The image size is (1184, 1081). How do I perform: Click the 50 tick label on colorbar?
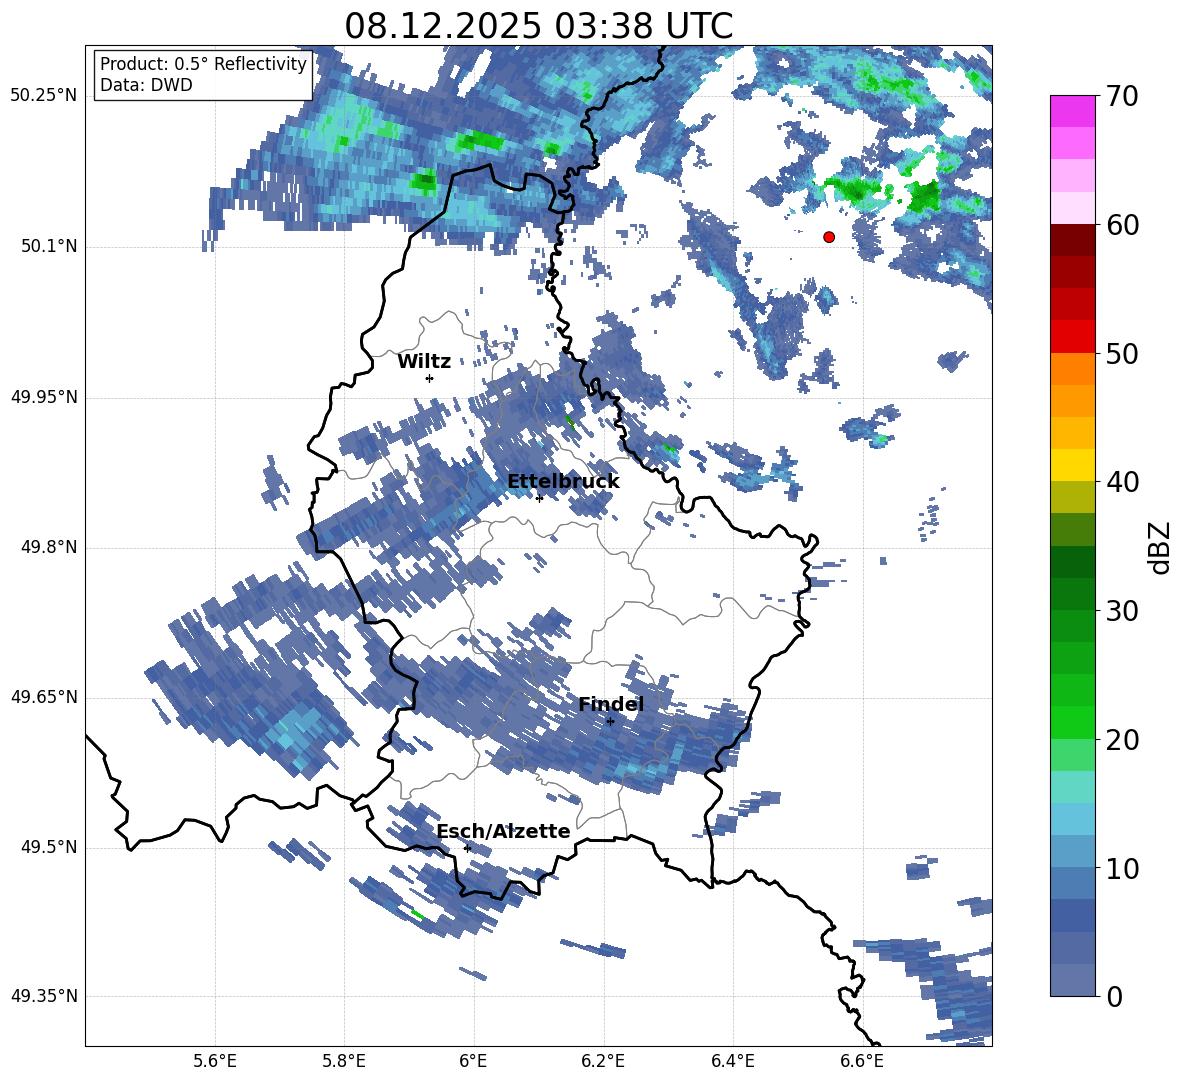(1122, 354)
